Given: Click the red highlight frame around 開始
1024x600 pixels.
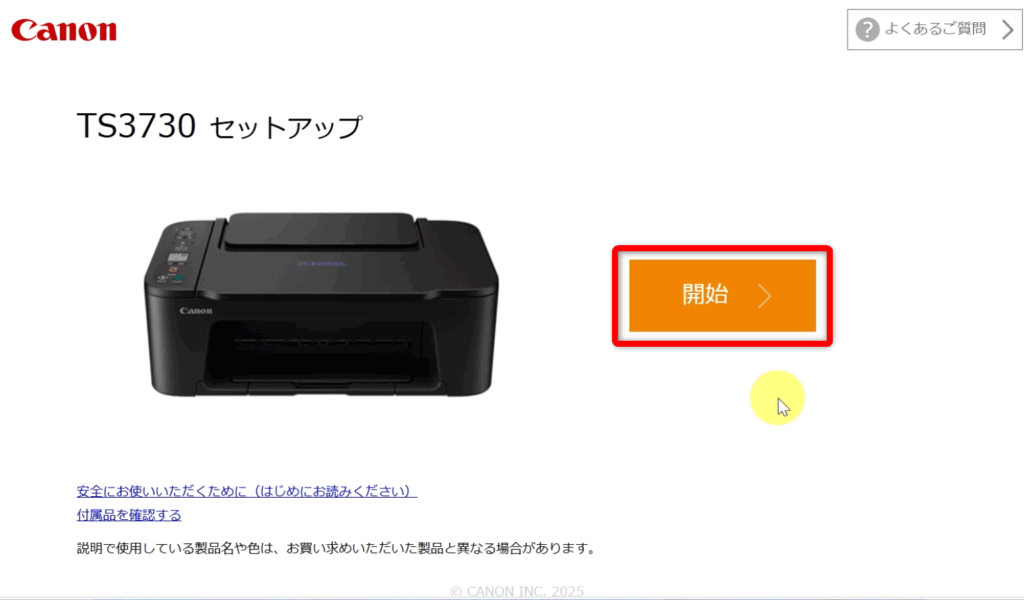Looking at the screenshot, I should coord(722,296).
